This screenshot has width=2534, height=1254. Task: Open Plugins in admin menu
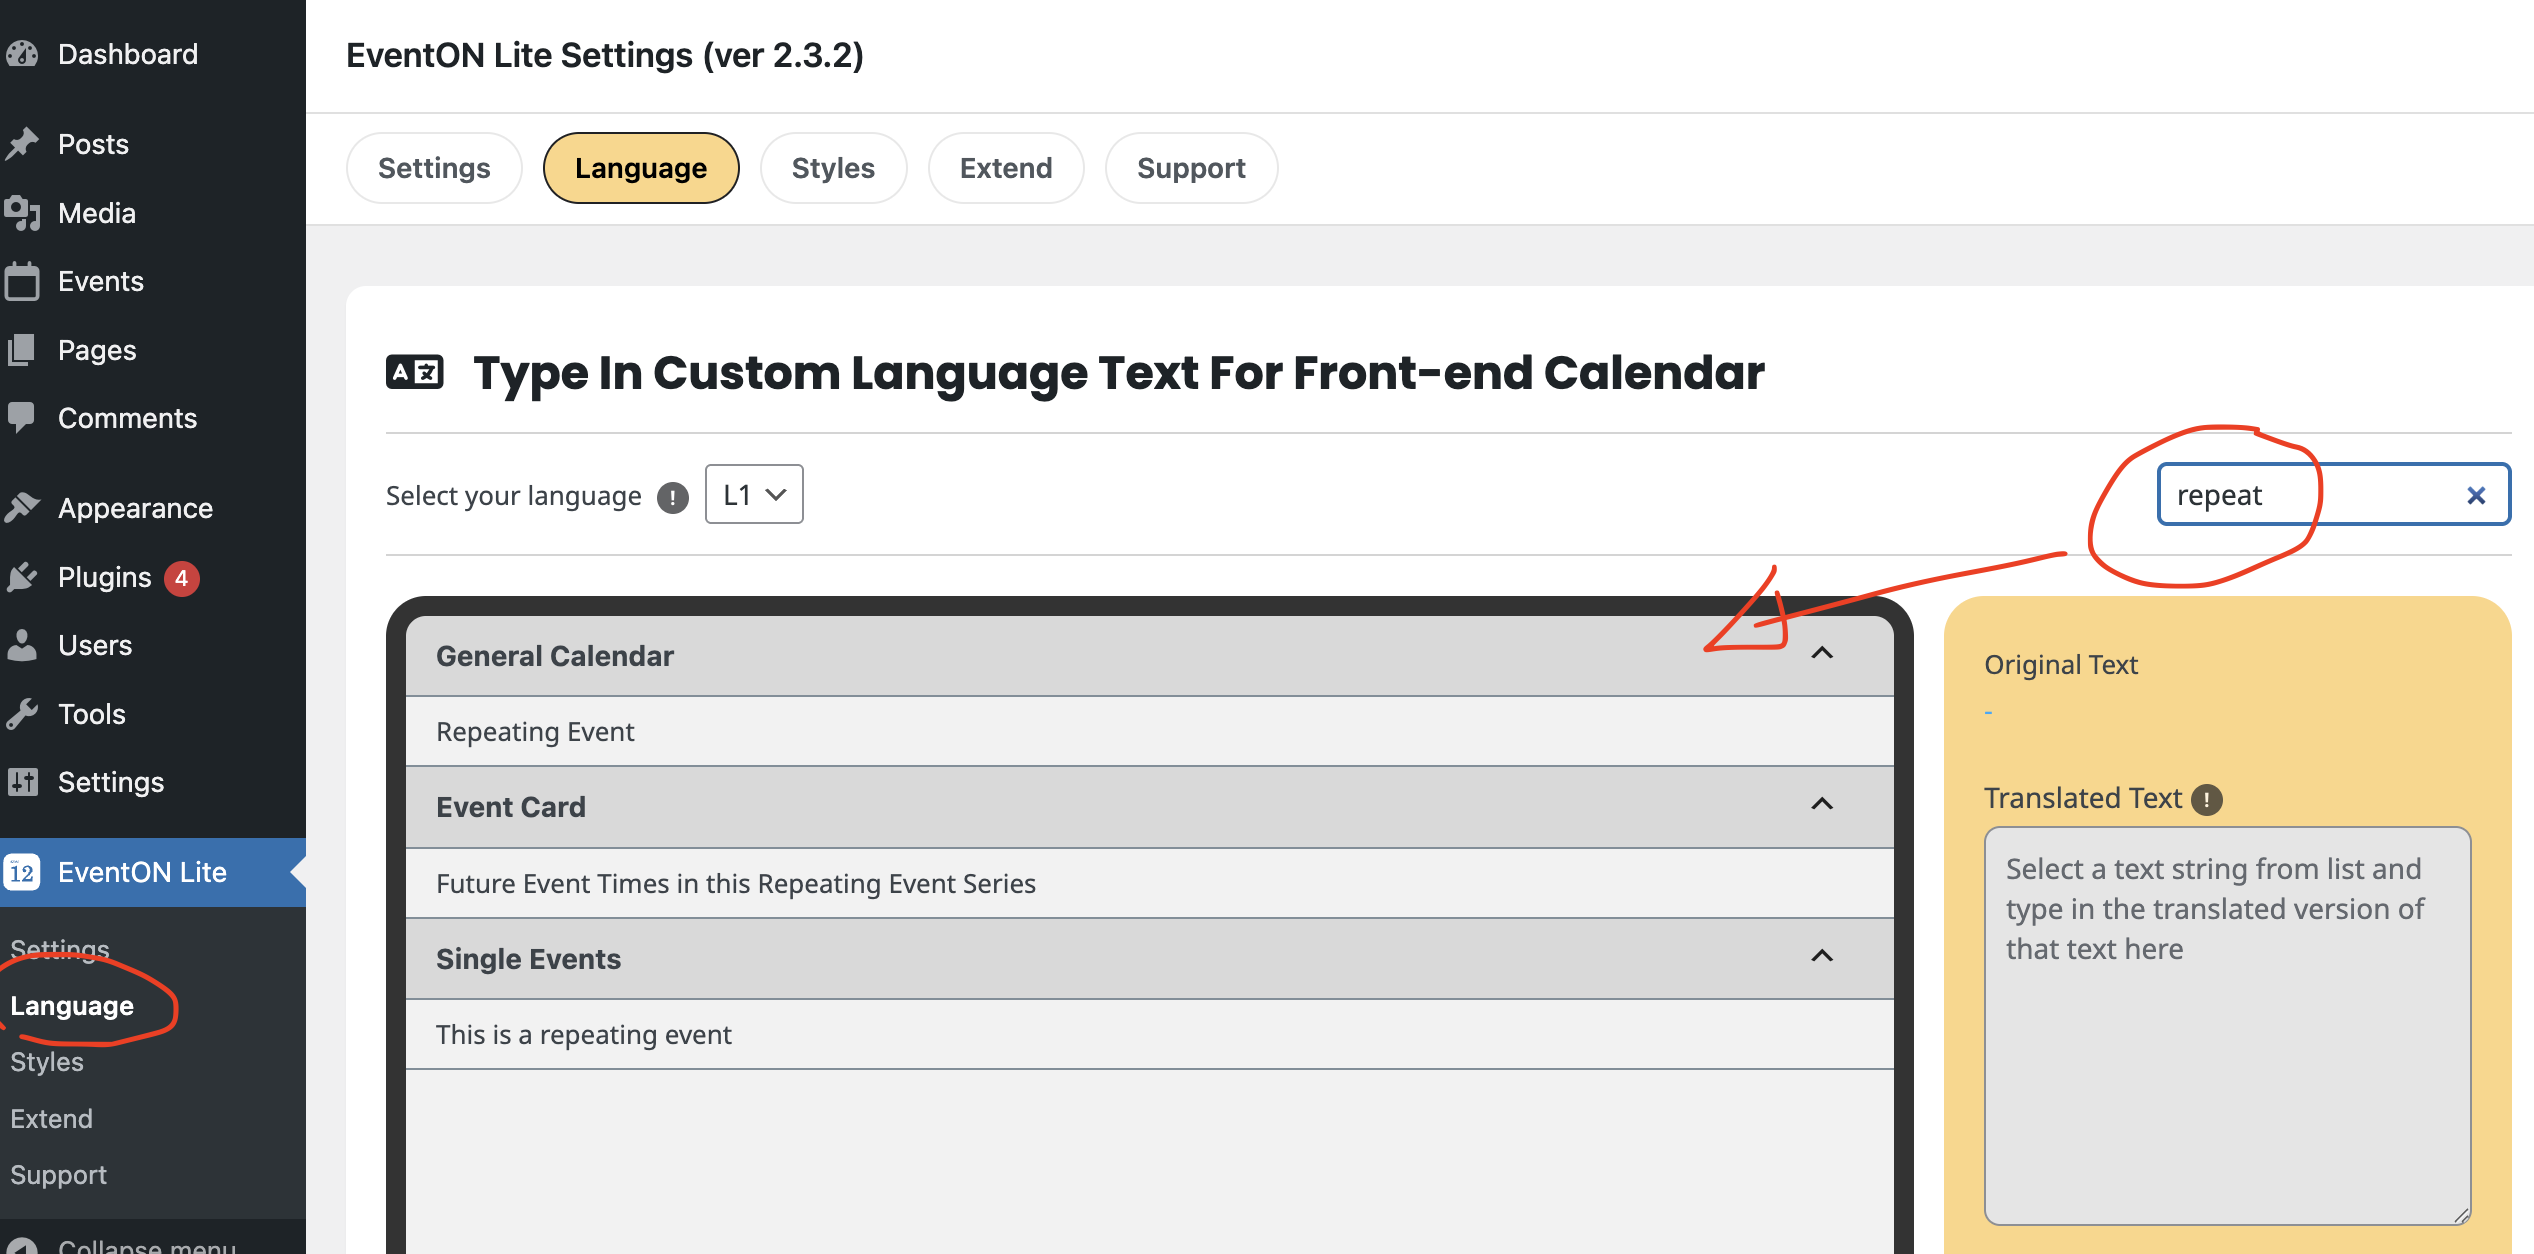pyautogui.click(x=105, y=577)
